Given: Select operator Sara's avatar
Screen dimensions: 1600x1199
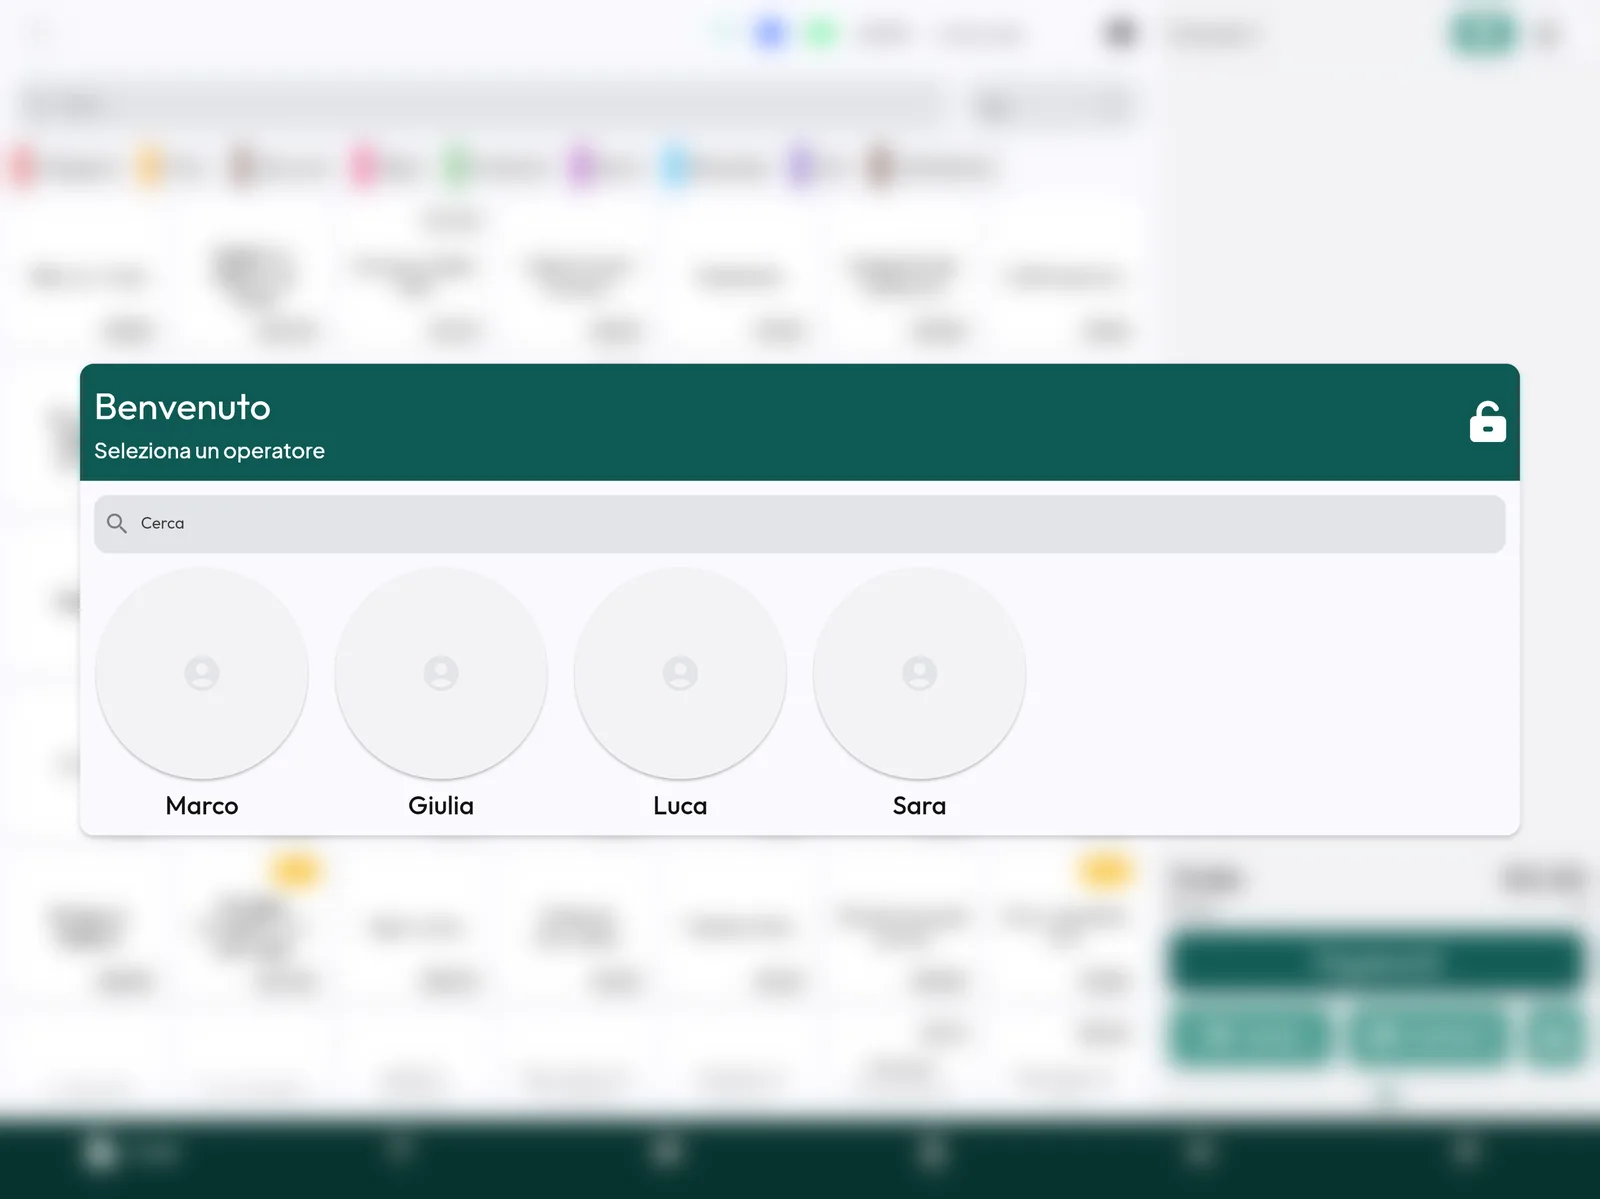Looking at the screenshot, I should pyautogui.click(x=919, y=673).
